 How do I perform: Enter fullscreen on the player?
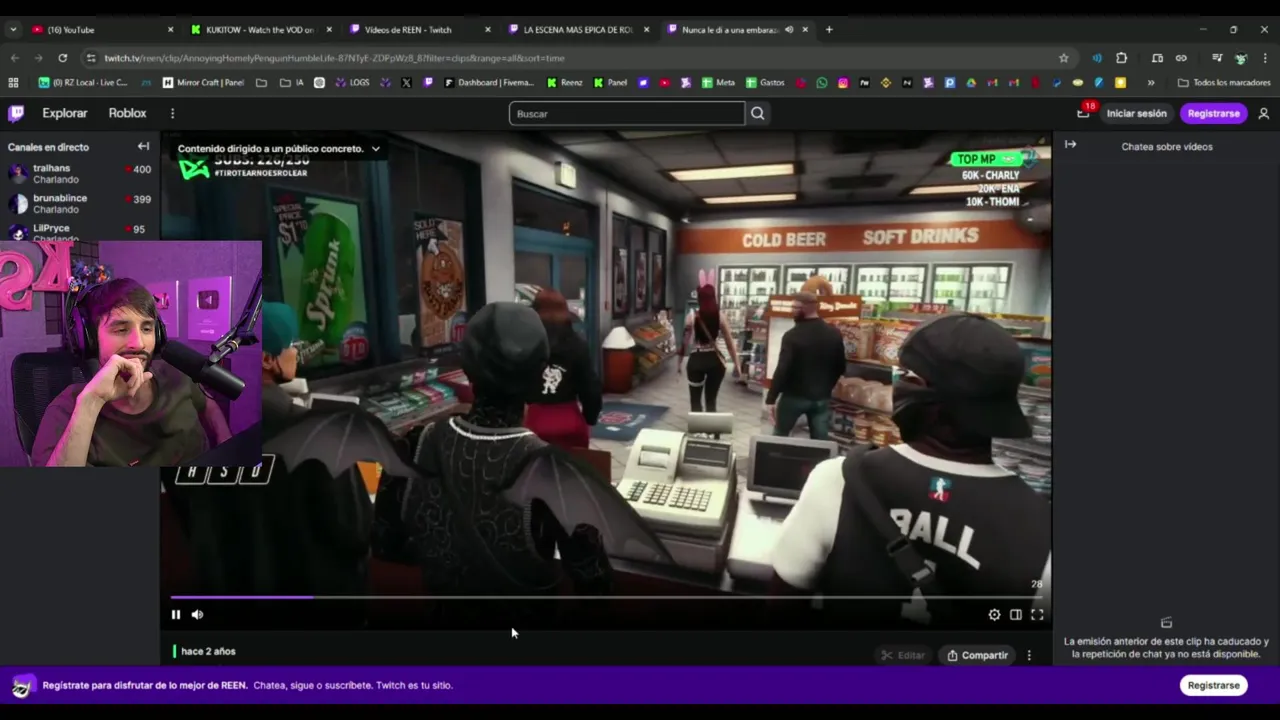click(1037, 615)
